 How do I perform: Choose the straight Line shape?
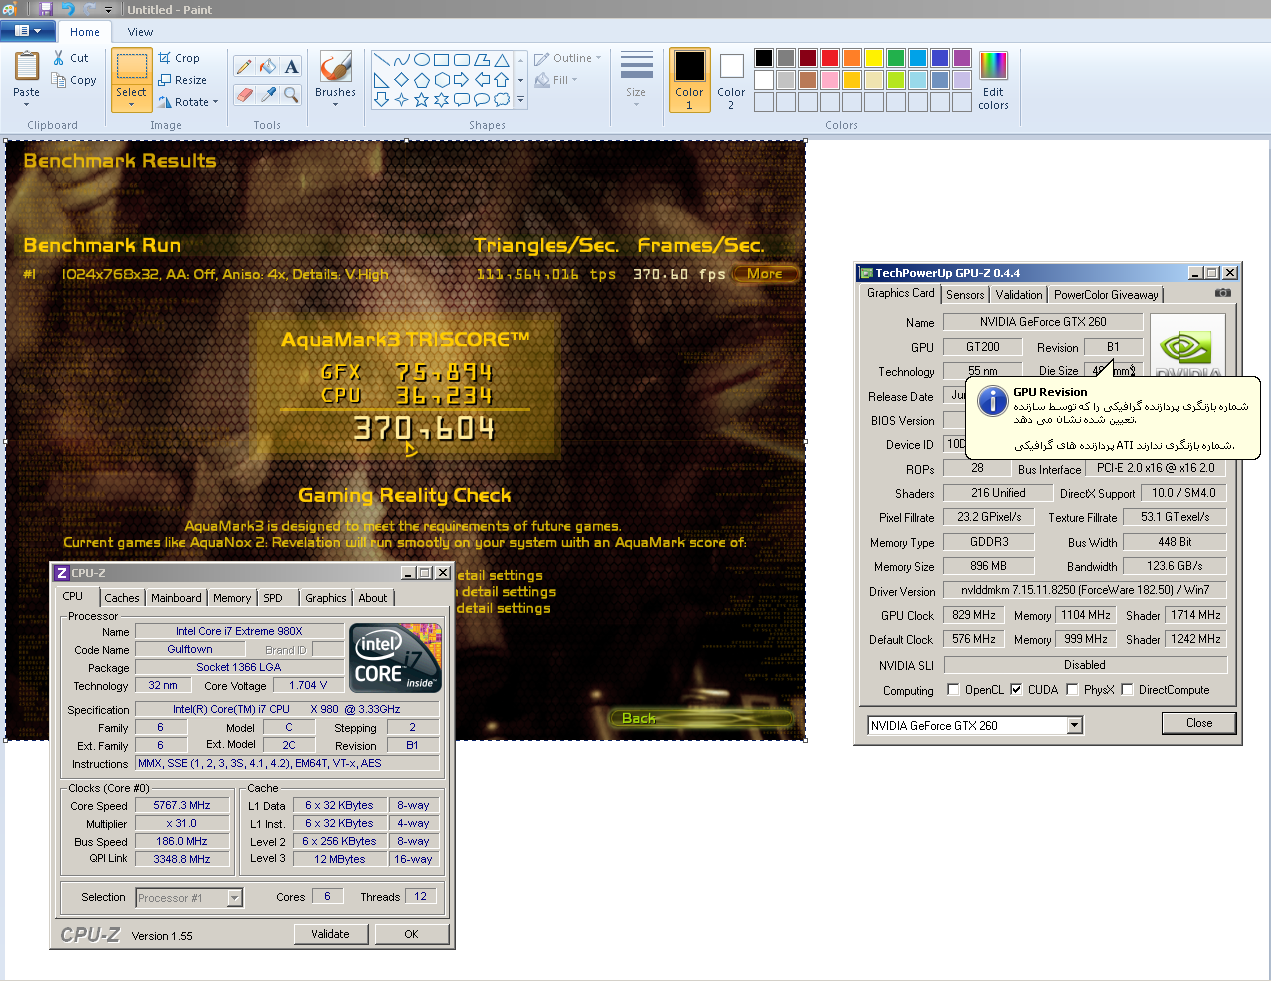pyautogui.click(x=381, y=60)
